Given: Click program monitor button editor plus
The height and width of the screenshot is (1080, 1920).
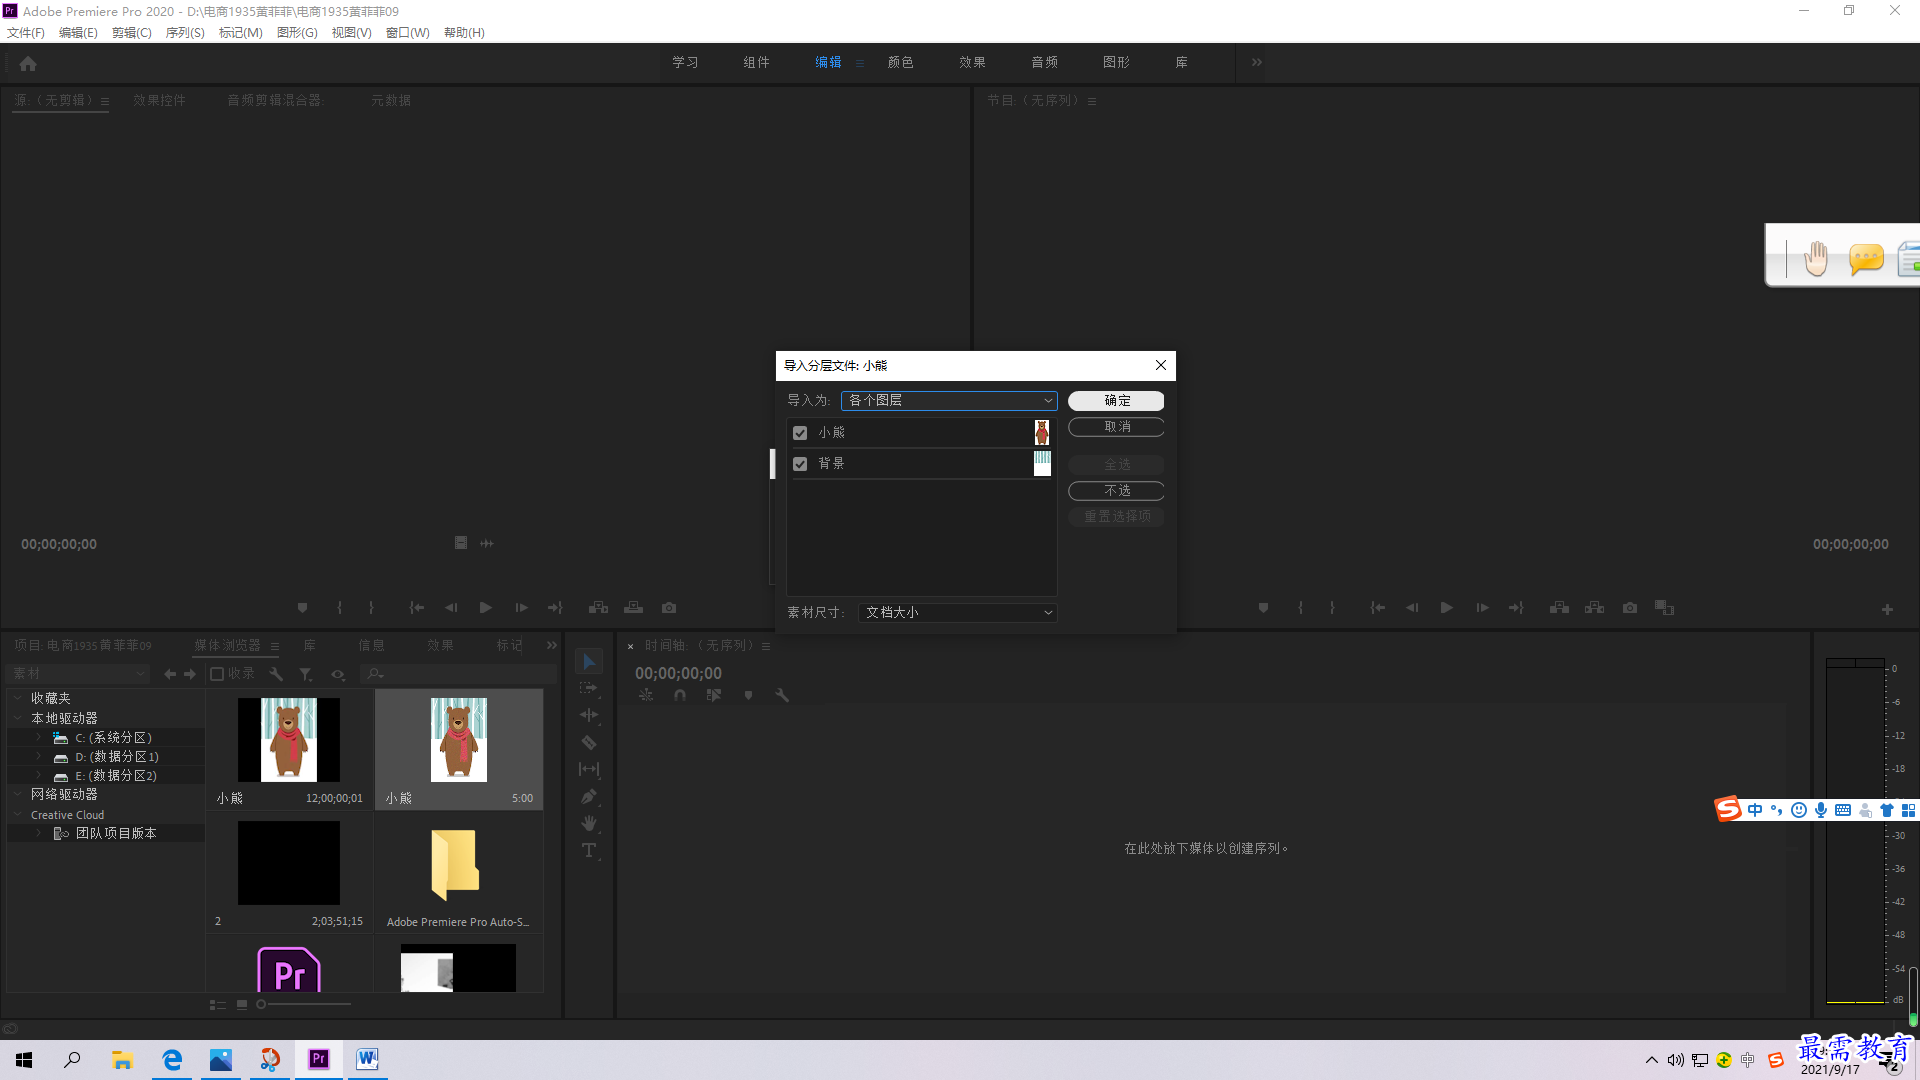Looking at the screenshot, I should 1887,609.
